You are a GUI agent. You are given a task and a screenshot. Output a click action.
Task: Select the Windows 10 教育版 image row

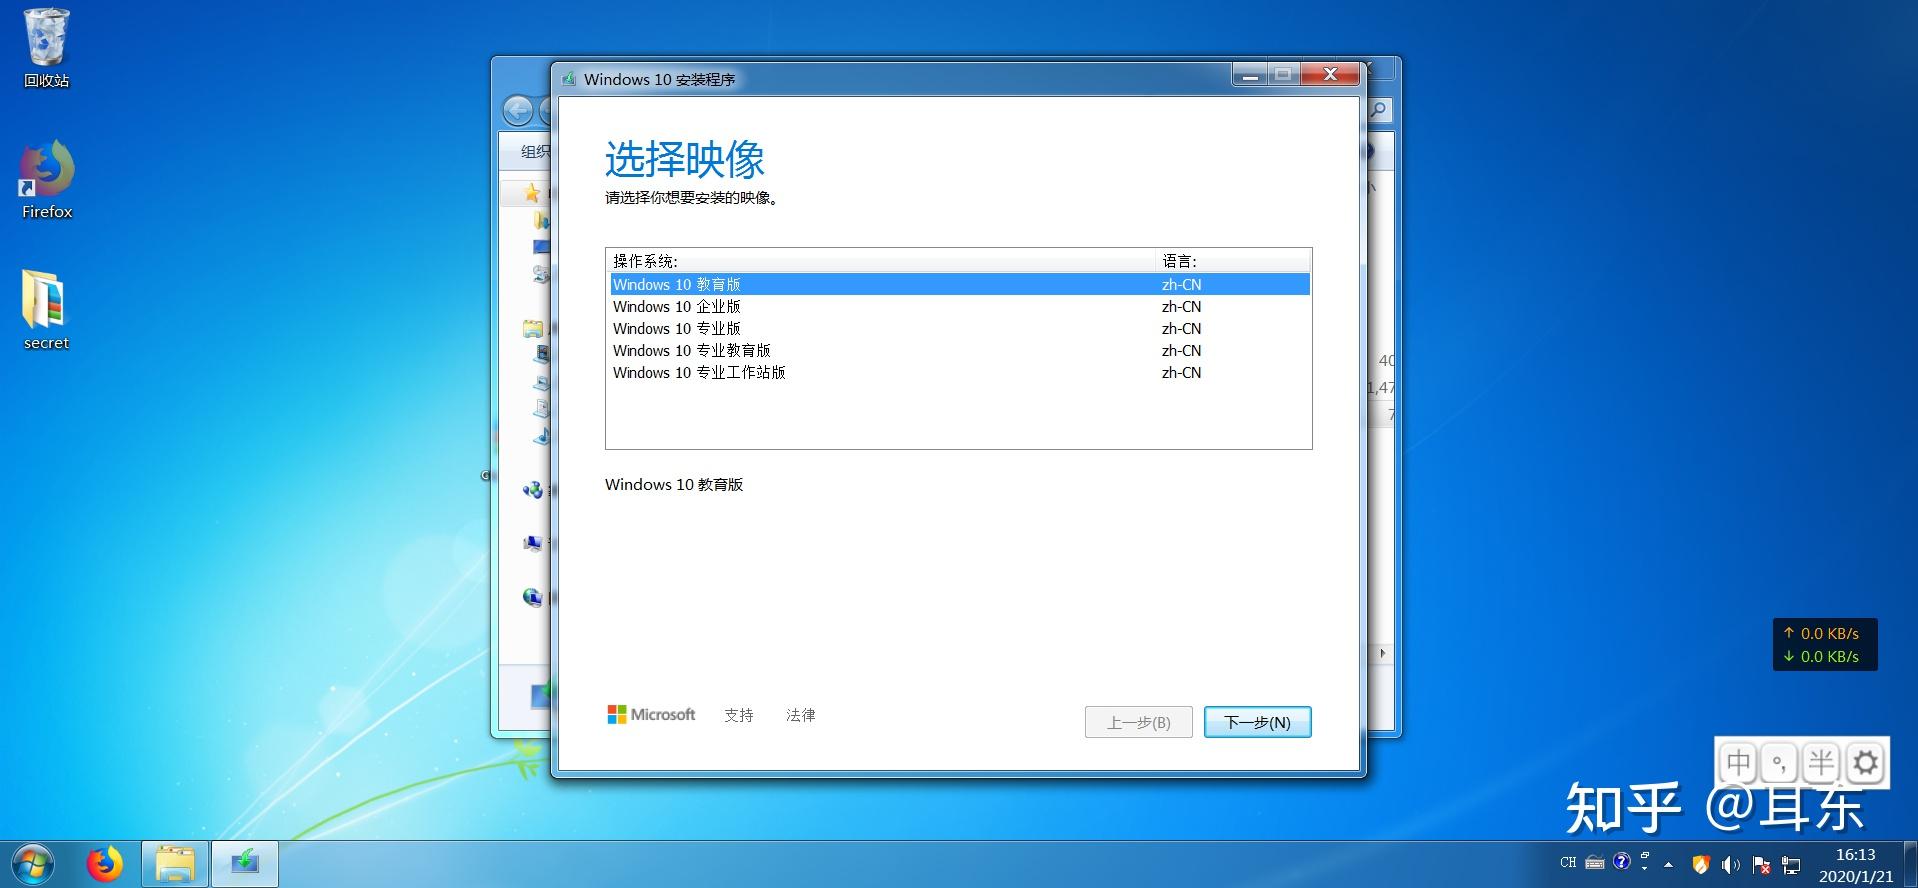click(959, 285)
